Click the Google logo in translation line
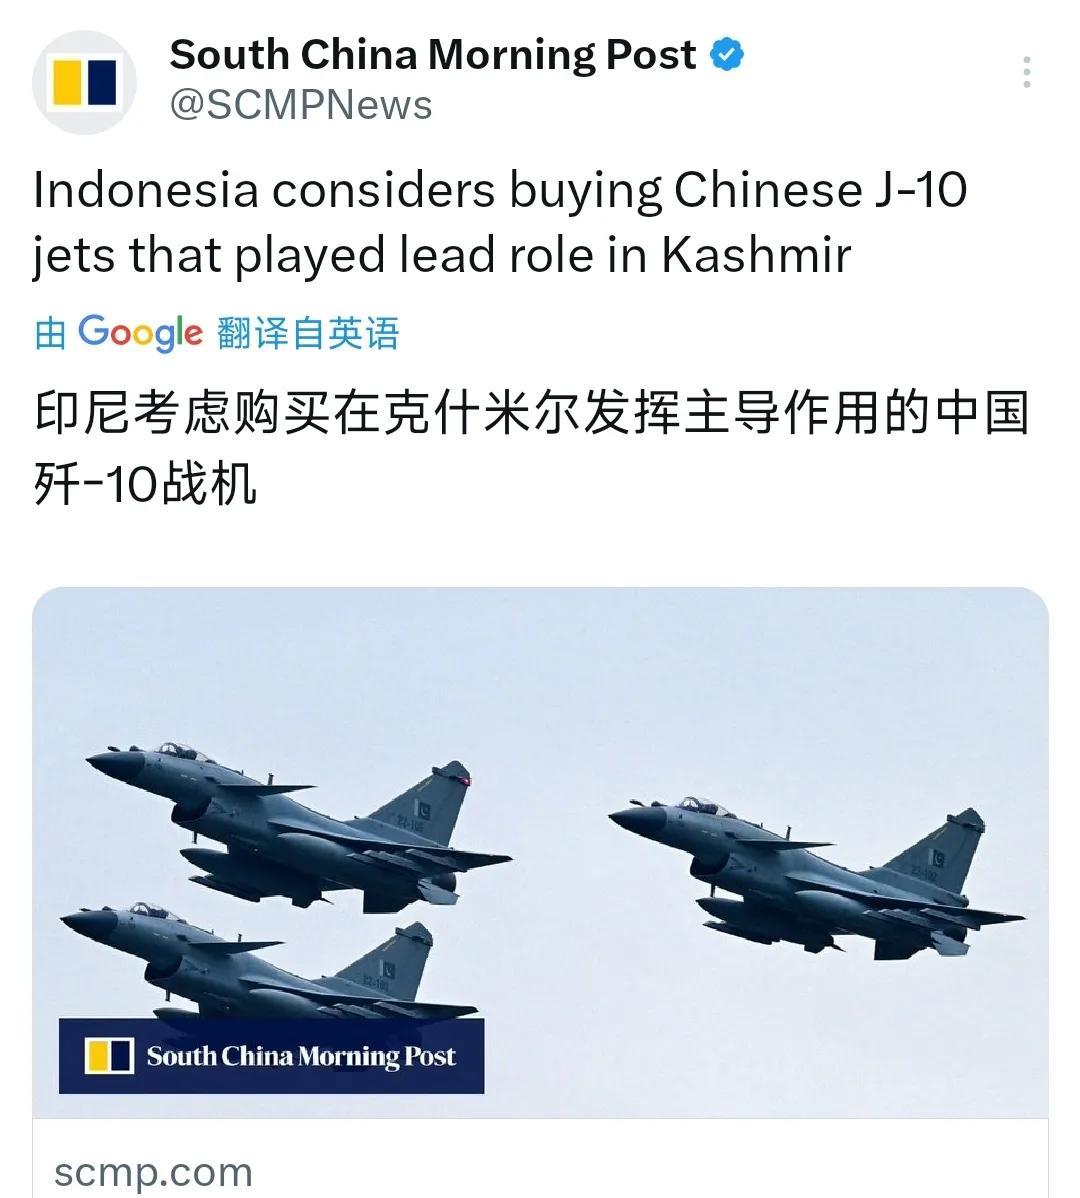 point(141,333)
